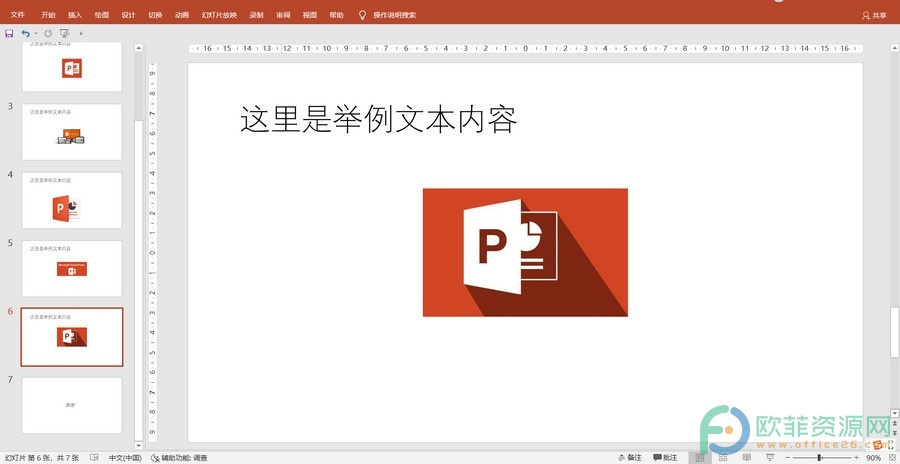Click the lightbulb Tell Me icon
The height and width of the screenshot is (464, 900).
[x=362, y=16]
